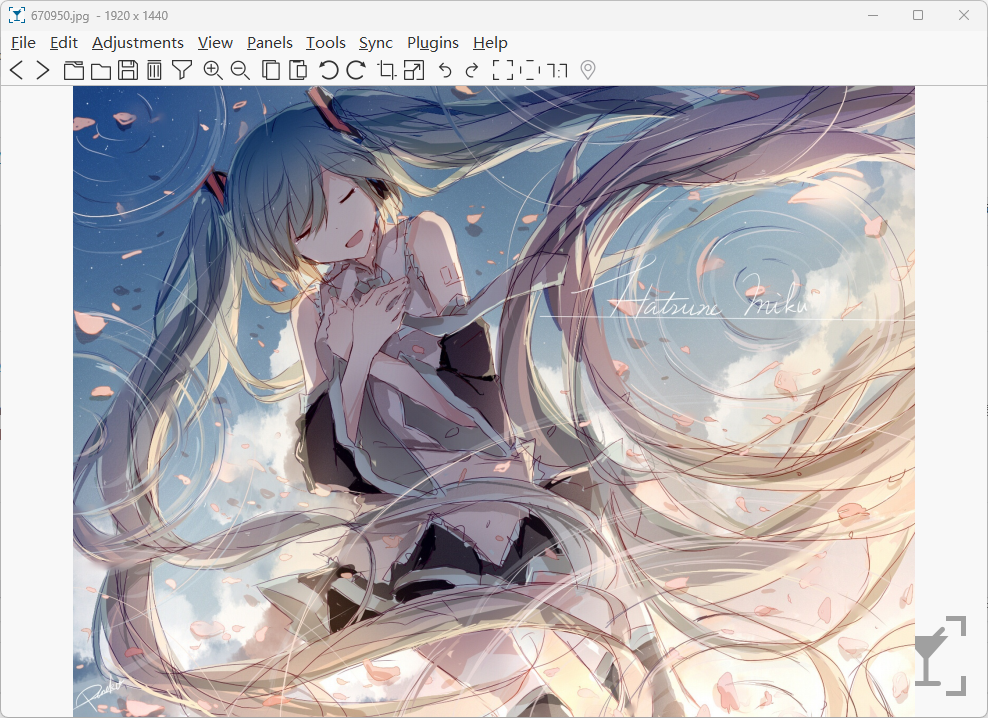Toggle 1:1 actual size view
Viewport: 988px width, 718px height.
pos(559,70)
